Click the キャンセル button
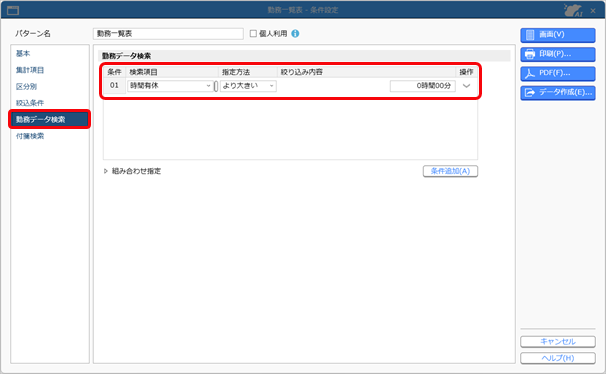The image size is (606, 374). [558, 342]
